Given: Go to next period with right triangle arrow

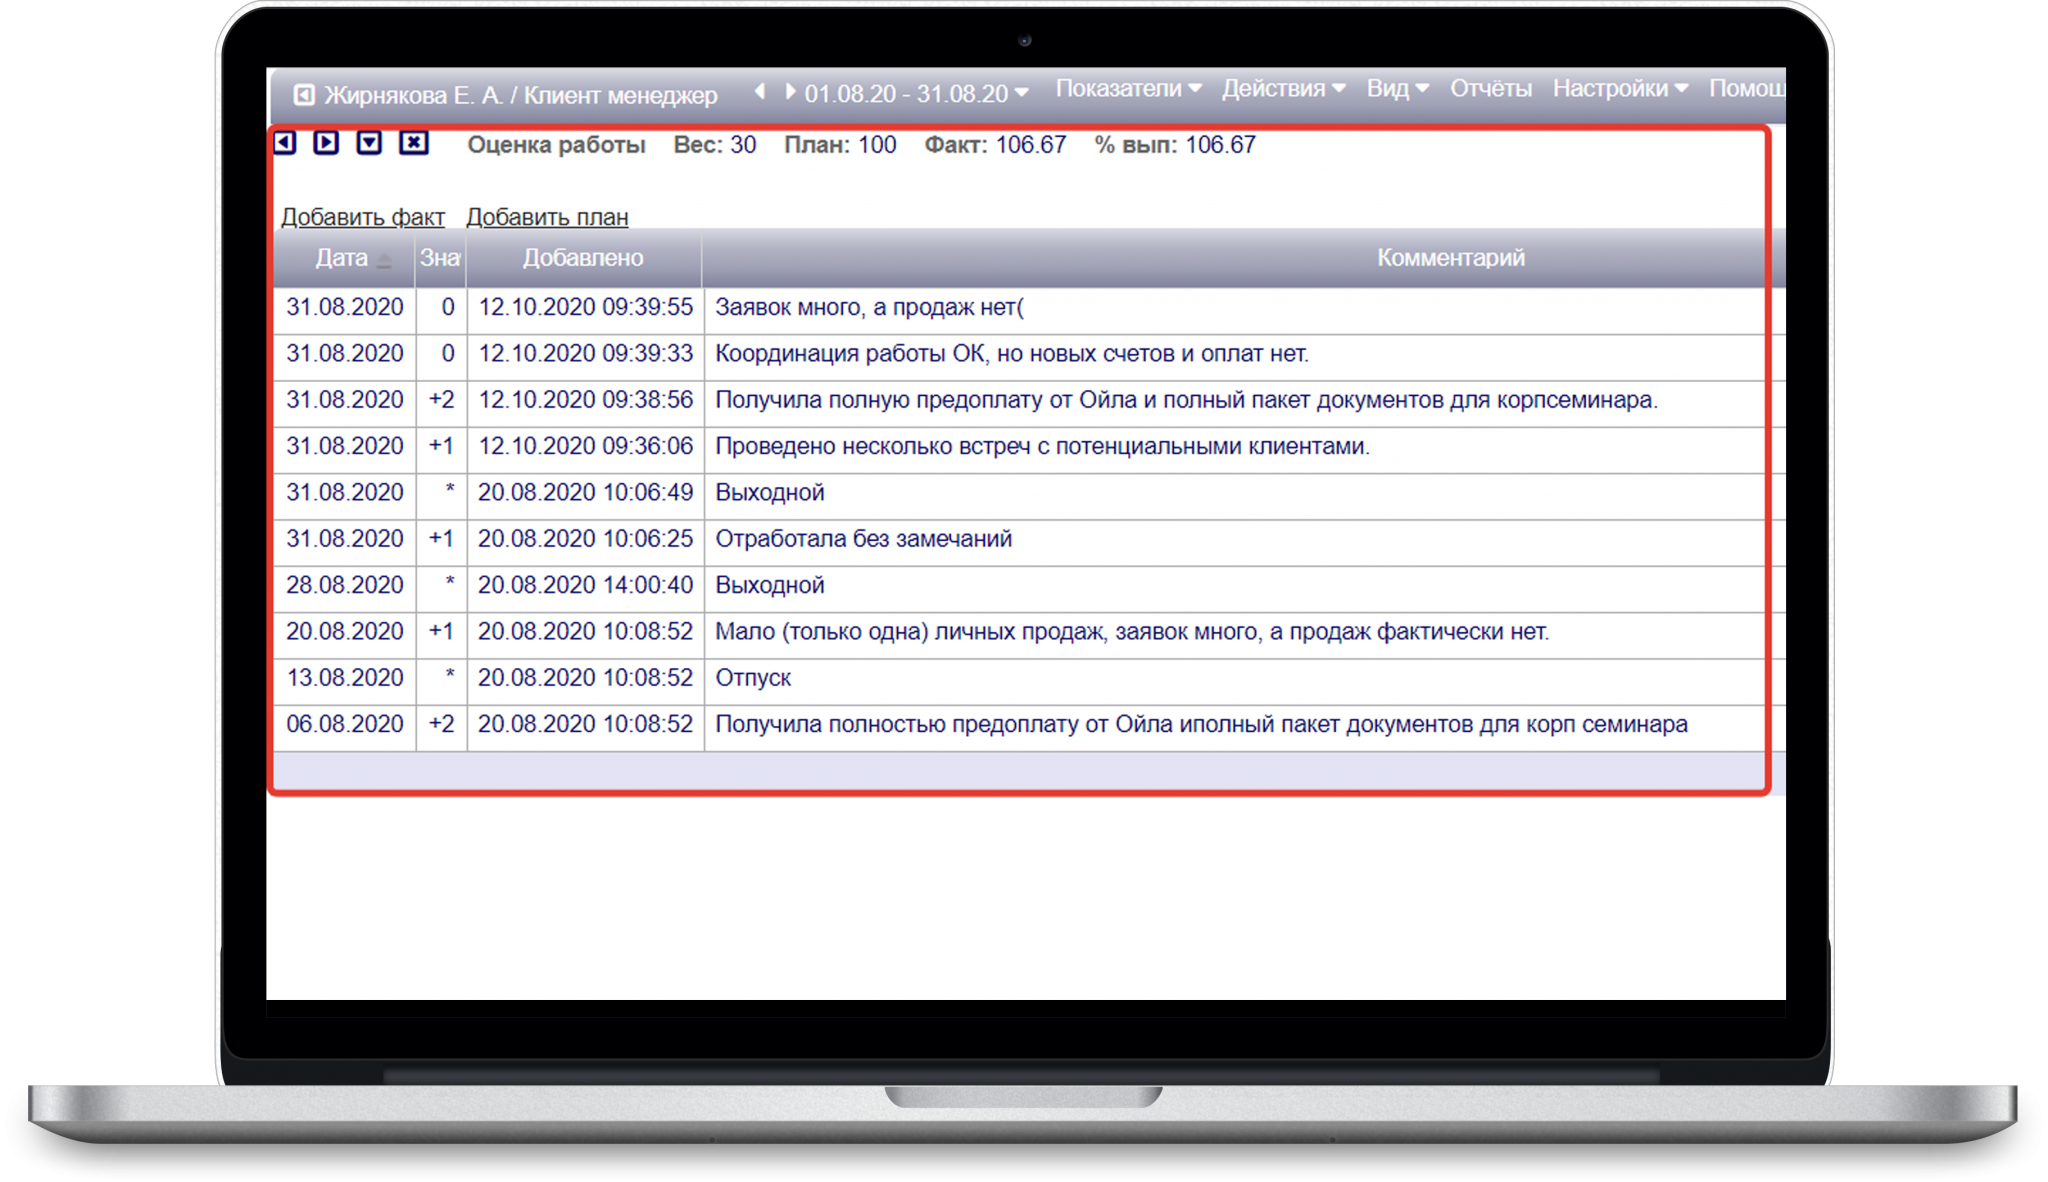Looking at the screenshot, I should (790, 92).
